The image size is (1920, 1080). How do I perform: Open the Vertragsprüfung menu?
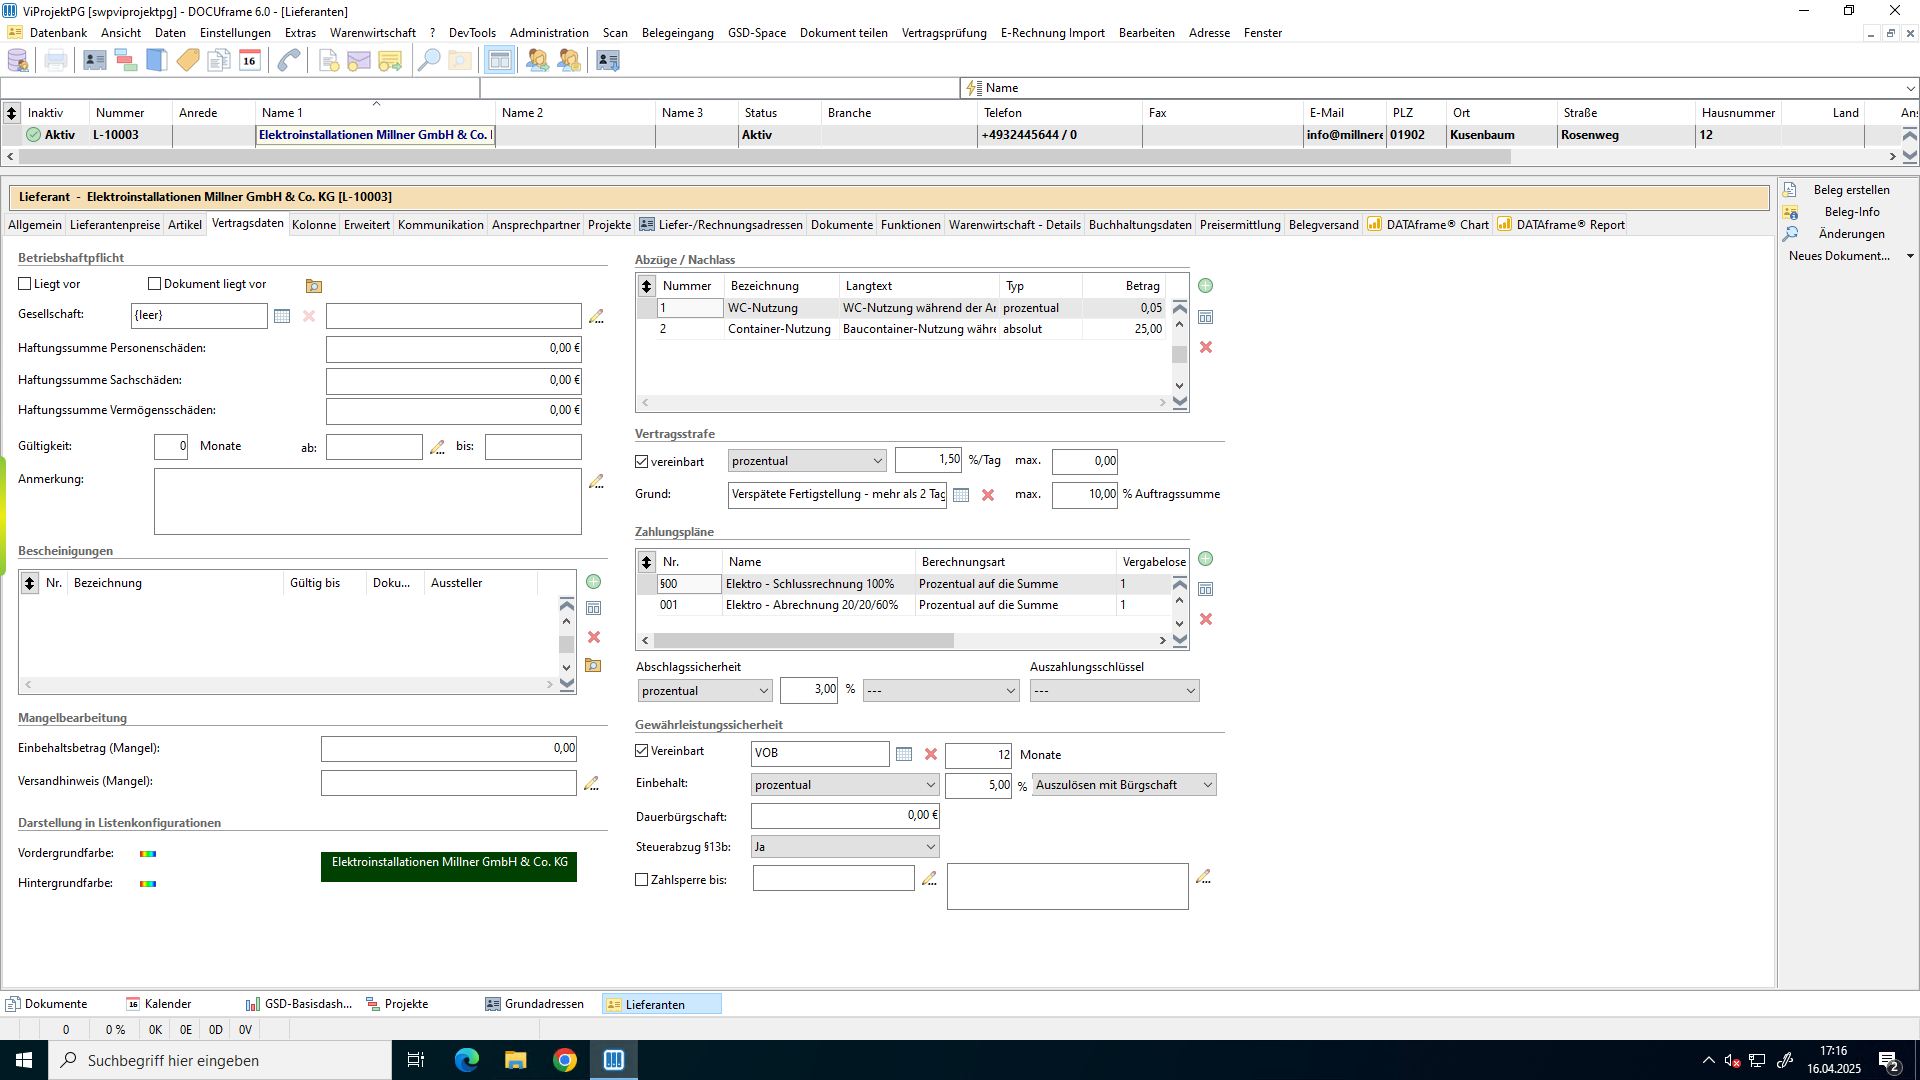[x=944, y=33]
